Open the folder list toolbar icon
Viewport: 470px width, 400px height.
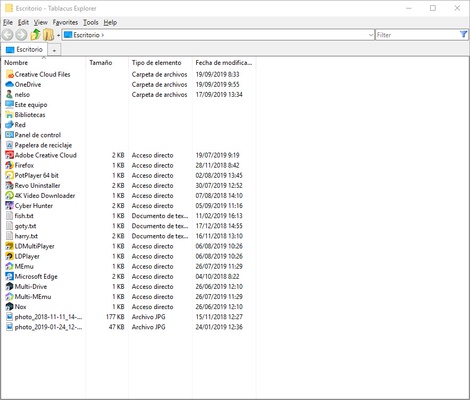49,35
